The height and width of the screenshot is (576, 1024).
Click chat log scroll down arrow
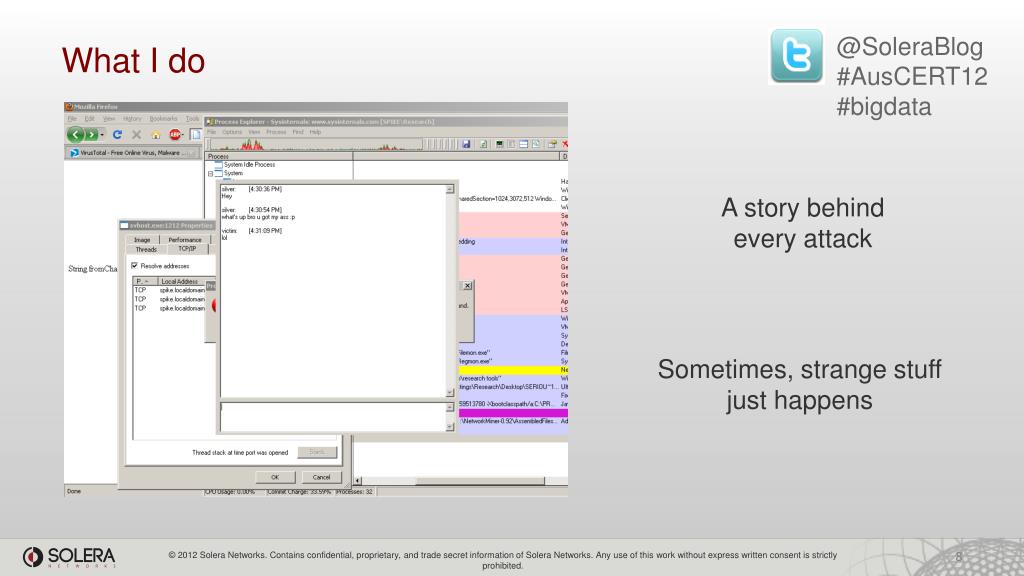450,392
